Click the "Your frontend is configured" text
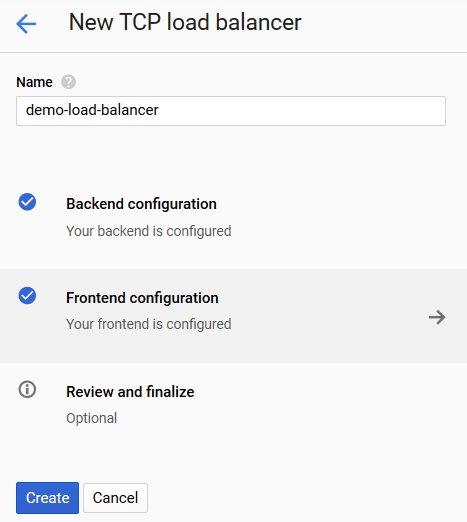The height and width of the screenshot is (522, 467). (149, 324)
